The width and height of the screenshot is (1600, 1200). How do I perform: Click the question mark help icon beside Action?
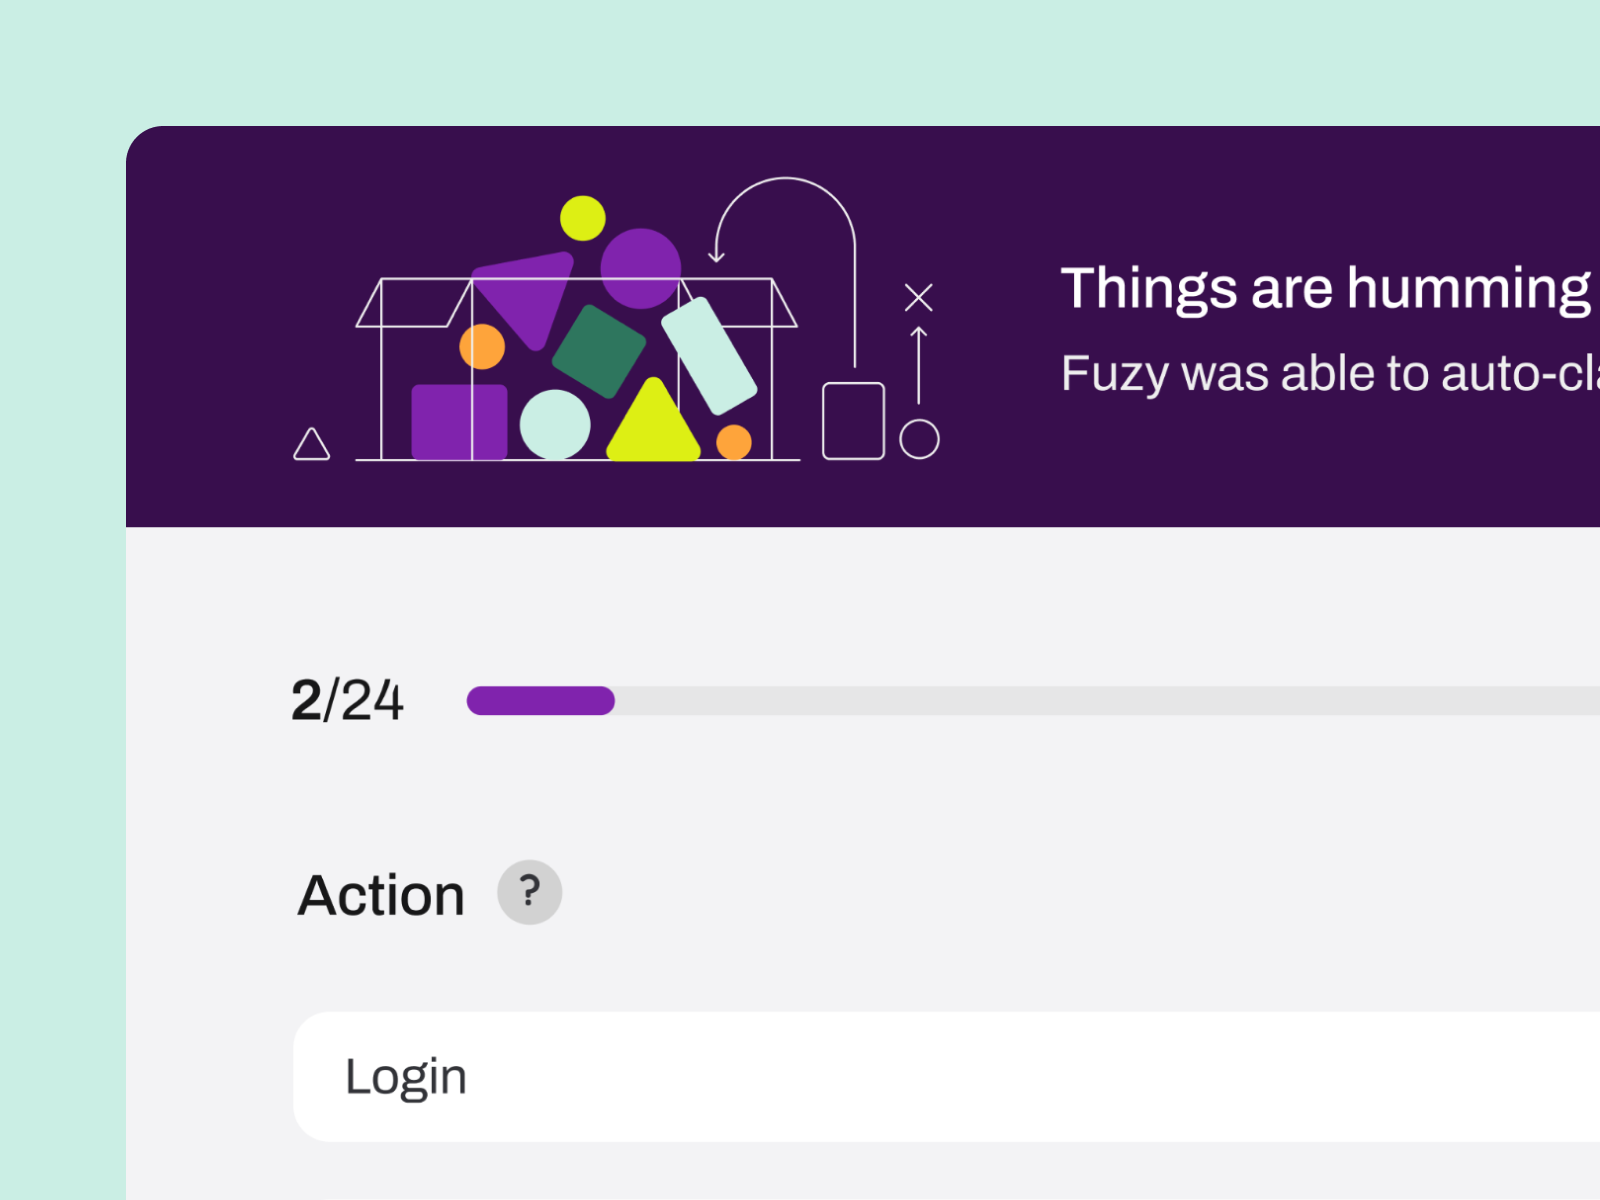(x=529, y=892)
